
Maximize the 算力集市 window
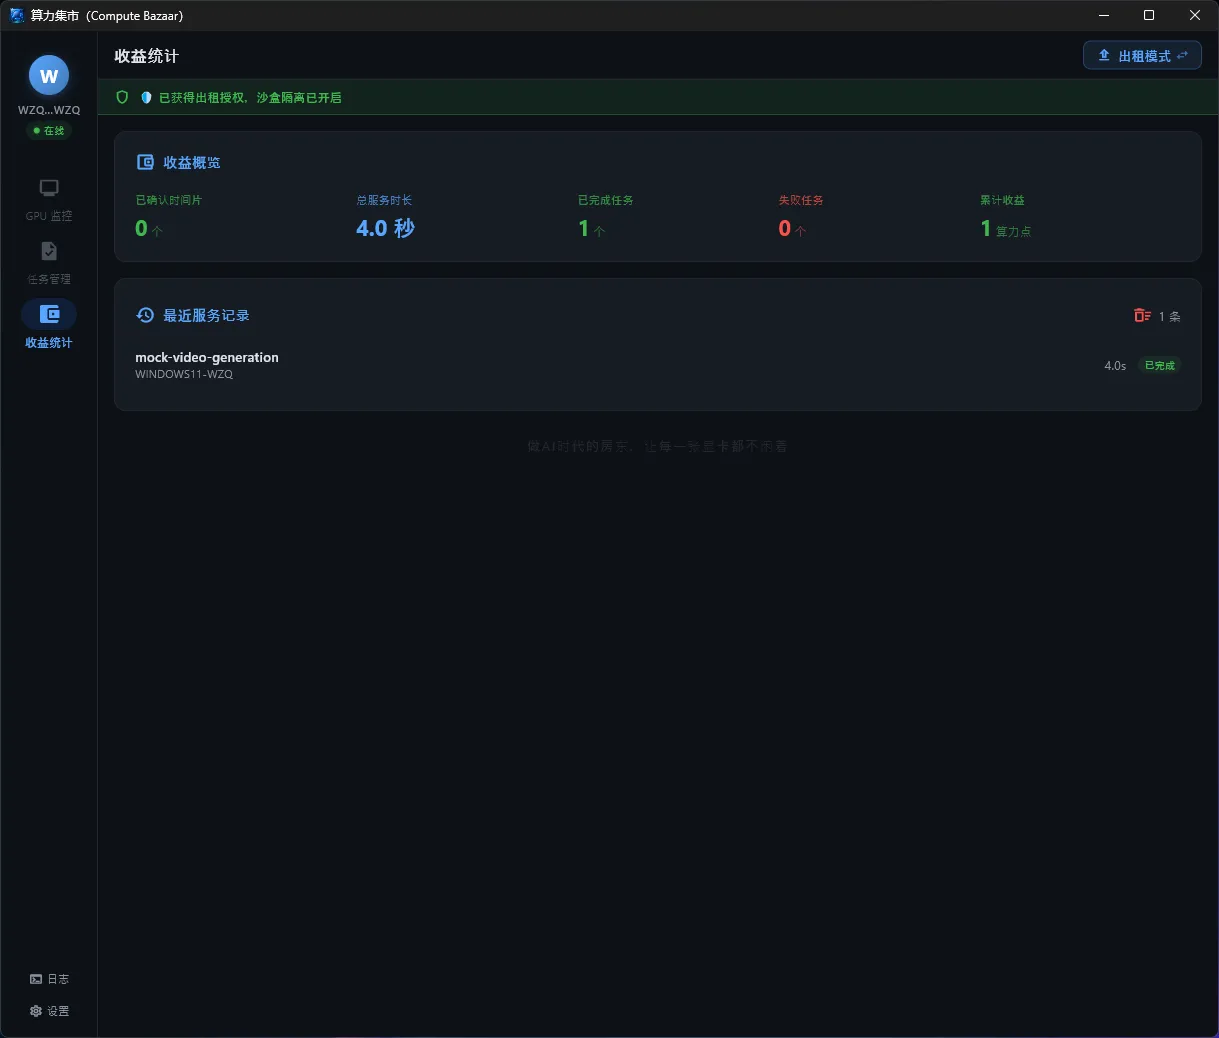[1149, 15]
